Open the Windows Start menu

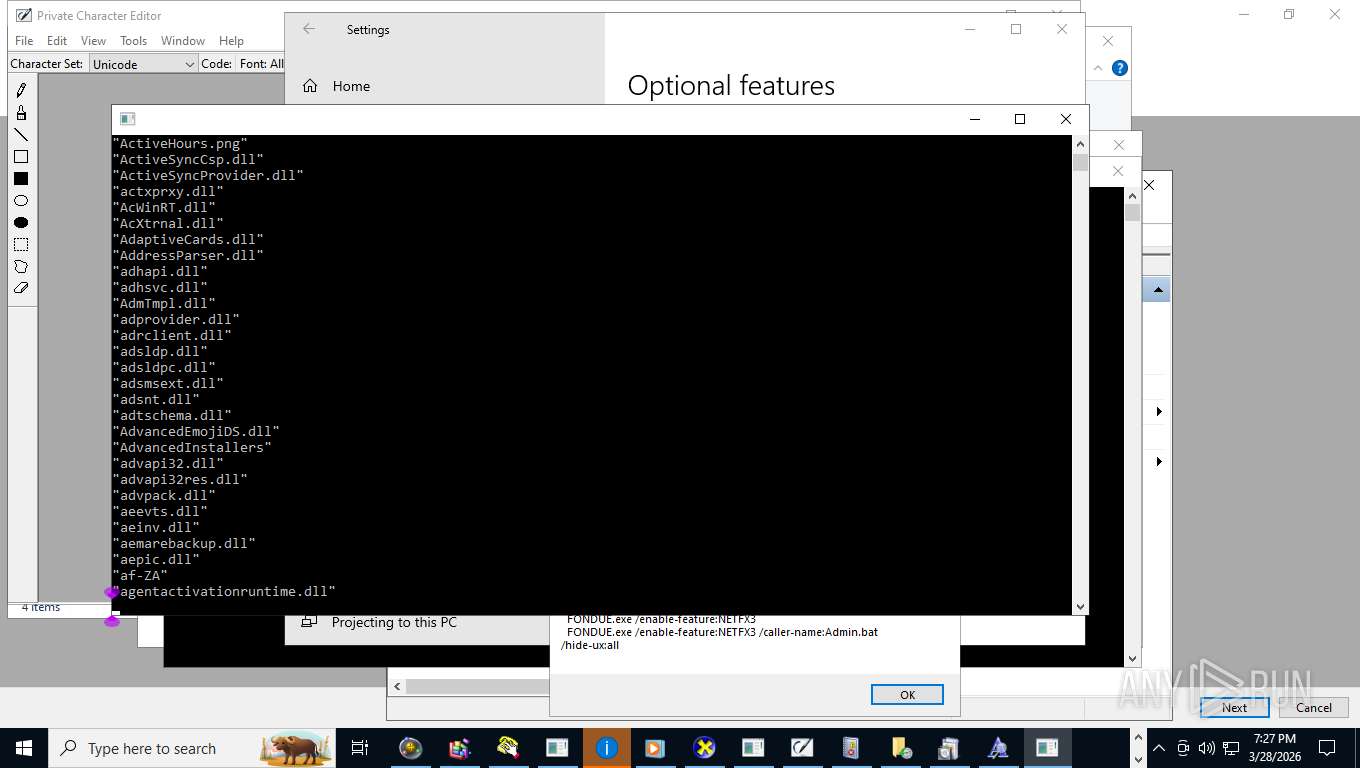23,748
